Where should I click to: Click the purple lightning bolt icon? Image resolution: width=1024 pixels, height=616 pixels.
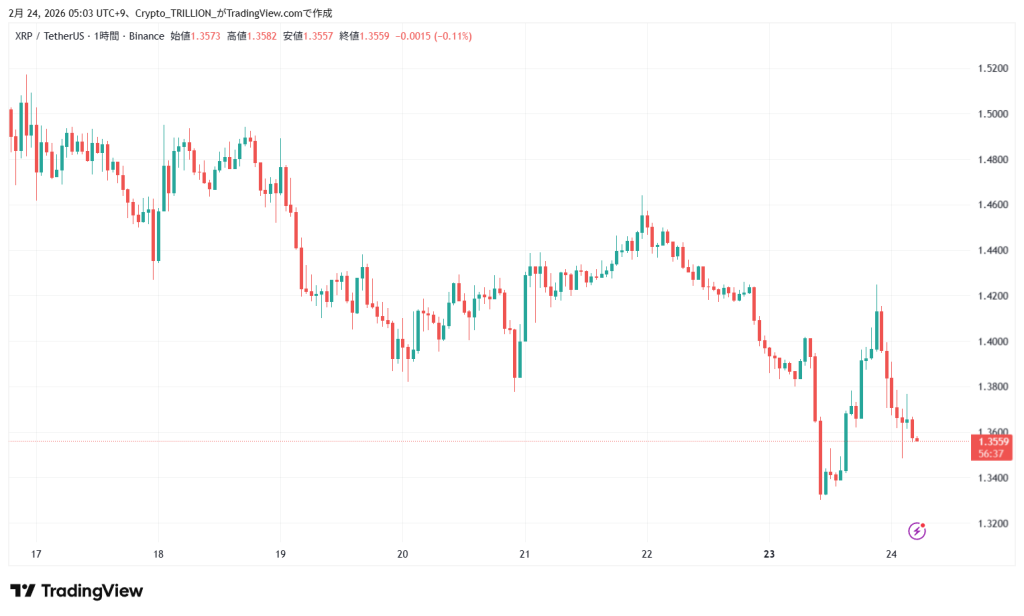917,531
